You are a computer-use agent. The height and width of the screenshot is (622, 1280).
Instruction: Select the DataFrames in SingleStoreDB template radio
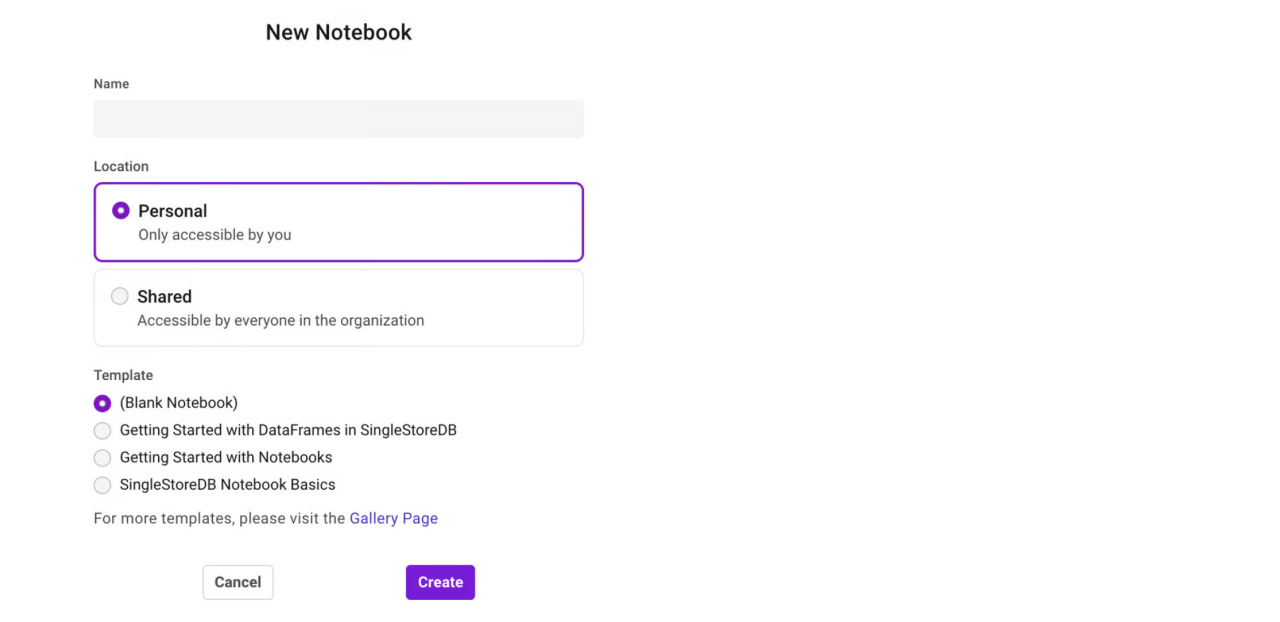[102, 431]
